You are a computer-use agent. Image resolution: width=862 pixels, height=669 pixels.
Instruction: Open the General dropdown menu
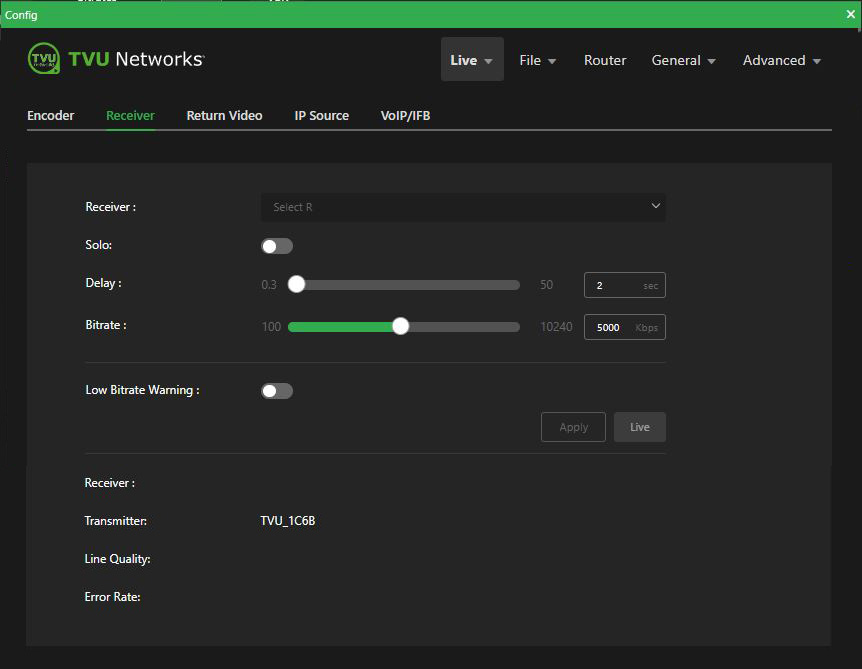point(683,60)
